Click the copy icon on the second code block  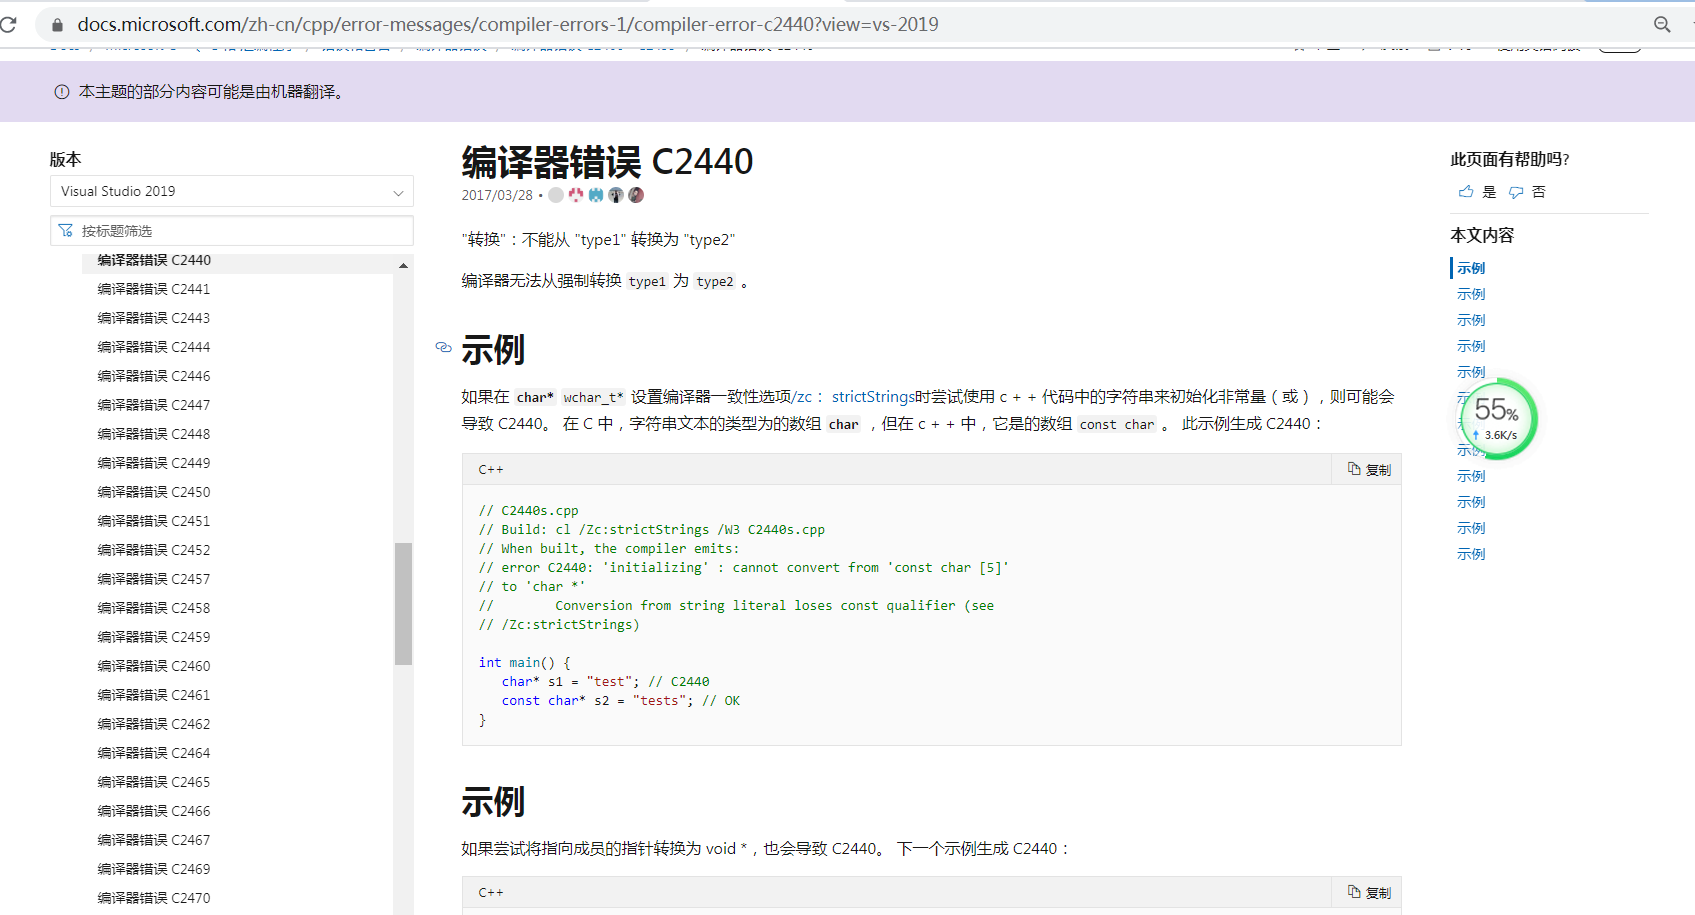pyautogui.click(x=1355, y=892)
